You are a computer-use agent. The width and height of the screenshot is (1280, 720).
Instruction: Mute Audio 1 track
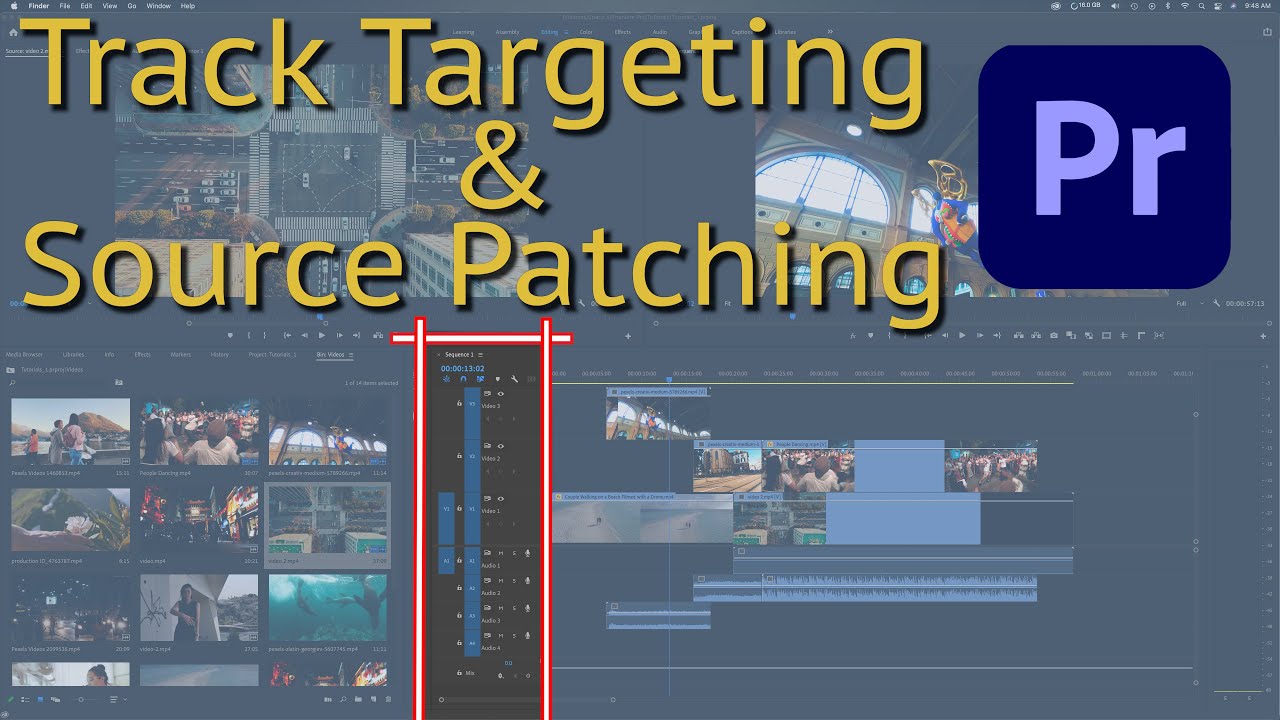pos(501,553)
